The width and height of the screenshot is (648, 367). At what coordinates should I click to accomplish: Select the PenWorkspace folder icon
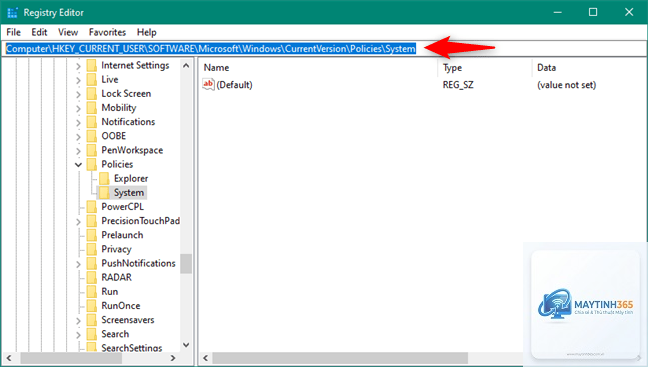click(92, 150)
